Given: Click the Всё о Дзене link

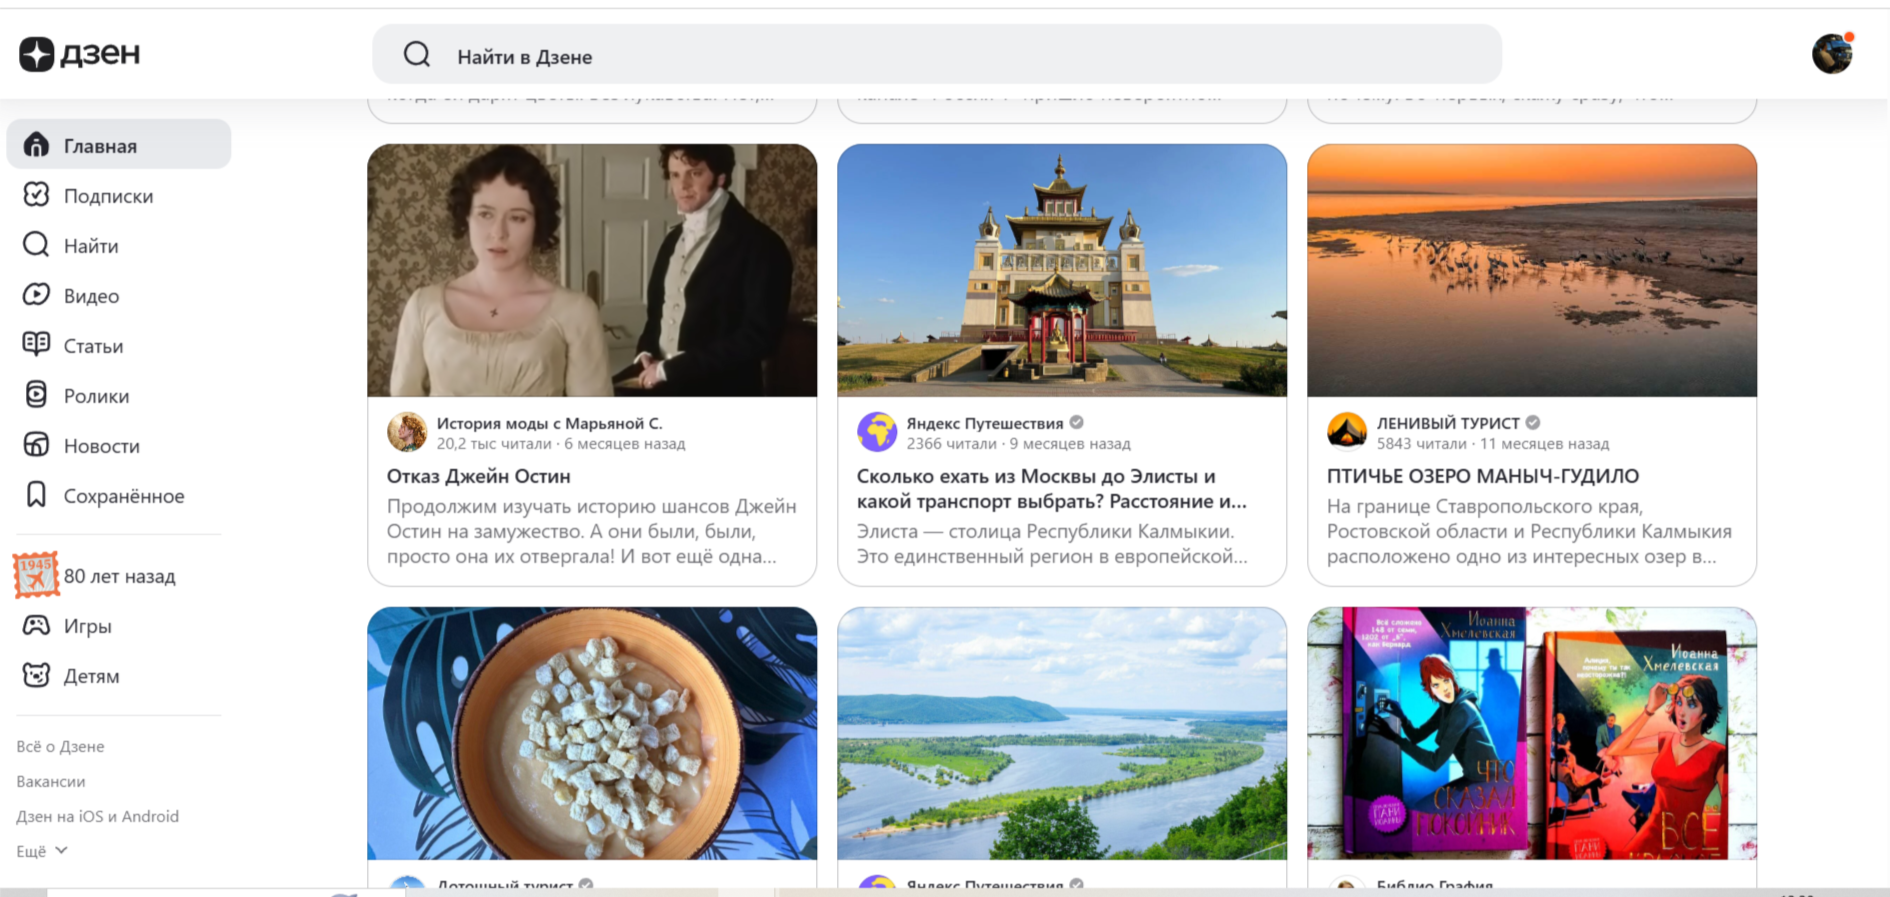Looking at the screenshot, I should pyautogui.click(x=60, y=746).
